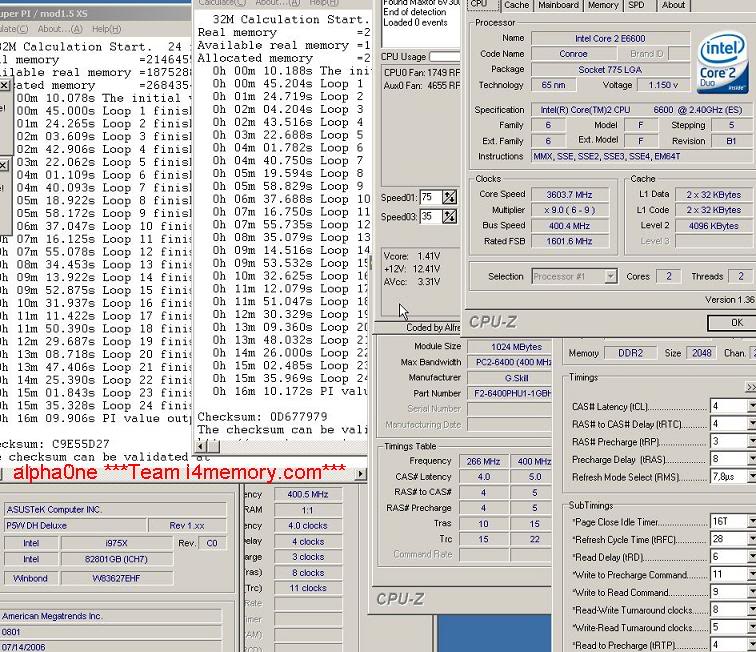This screenshot has height=652, width=756.
Task: Click the checksum line C9E55D27 in Super PI
Action: (x=55, y=444)
